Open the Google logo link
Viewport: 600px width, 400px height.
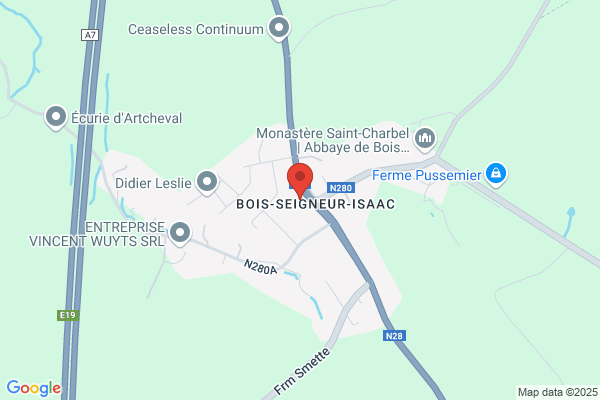(34, 388)
